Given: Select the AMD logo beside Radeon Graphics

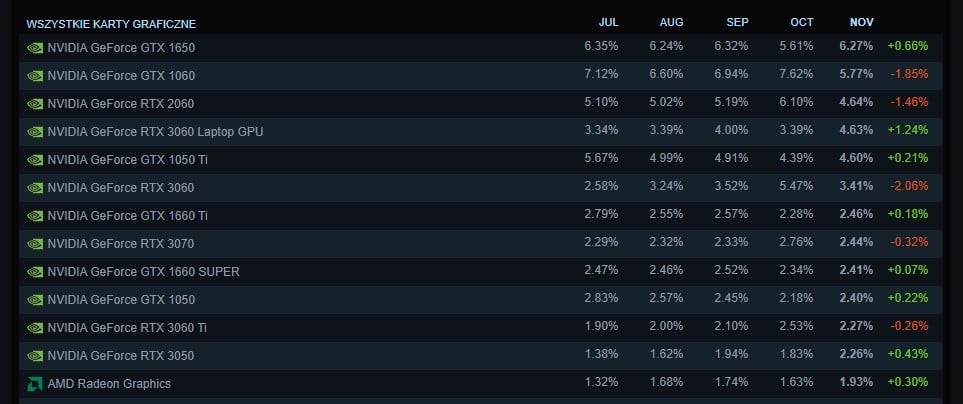Looking at the screenshot, I should [35, 384].
